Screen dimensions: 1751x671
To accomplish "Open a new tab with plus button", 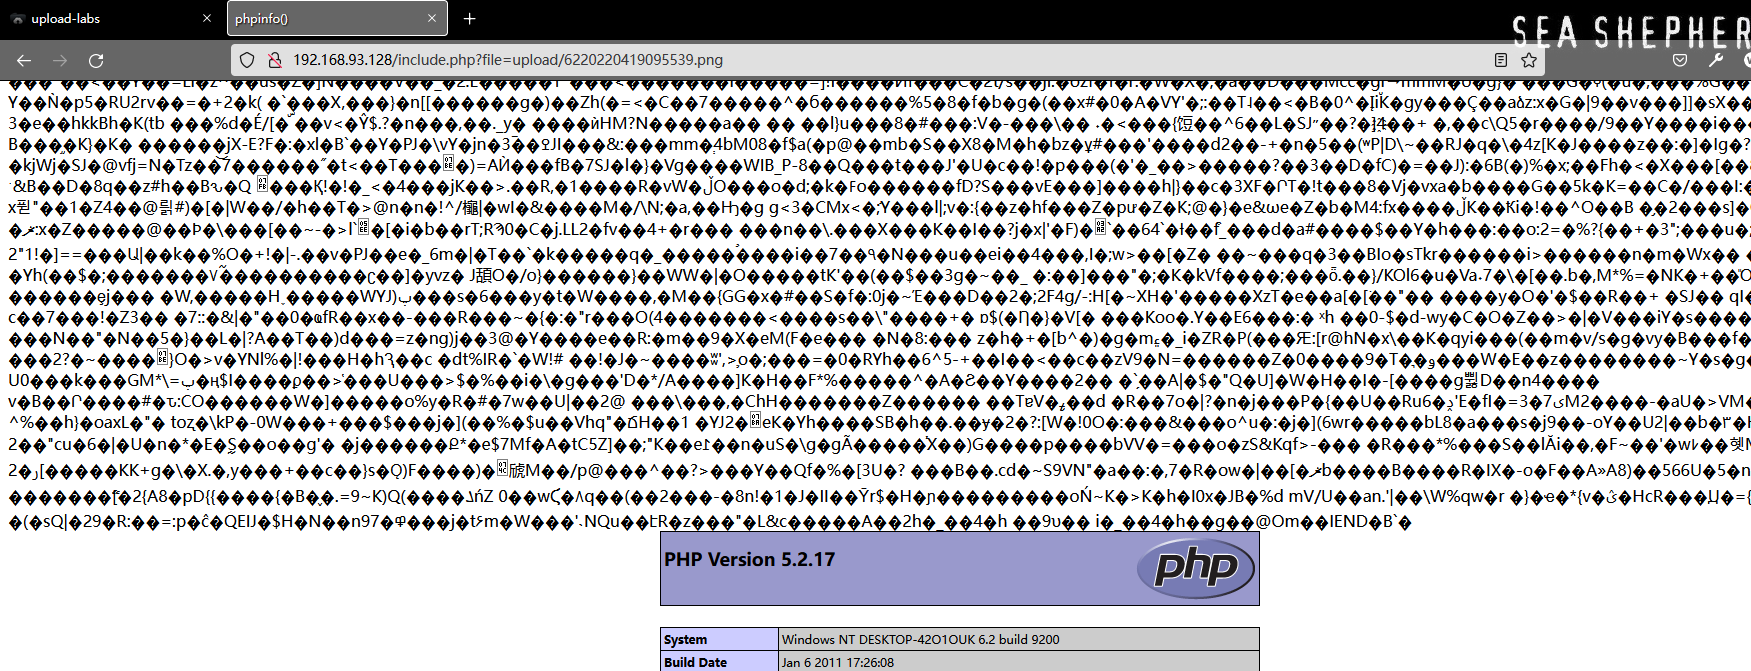I will (469, 18).
